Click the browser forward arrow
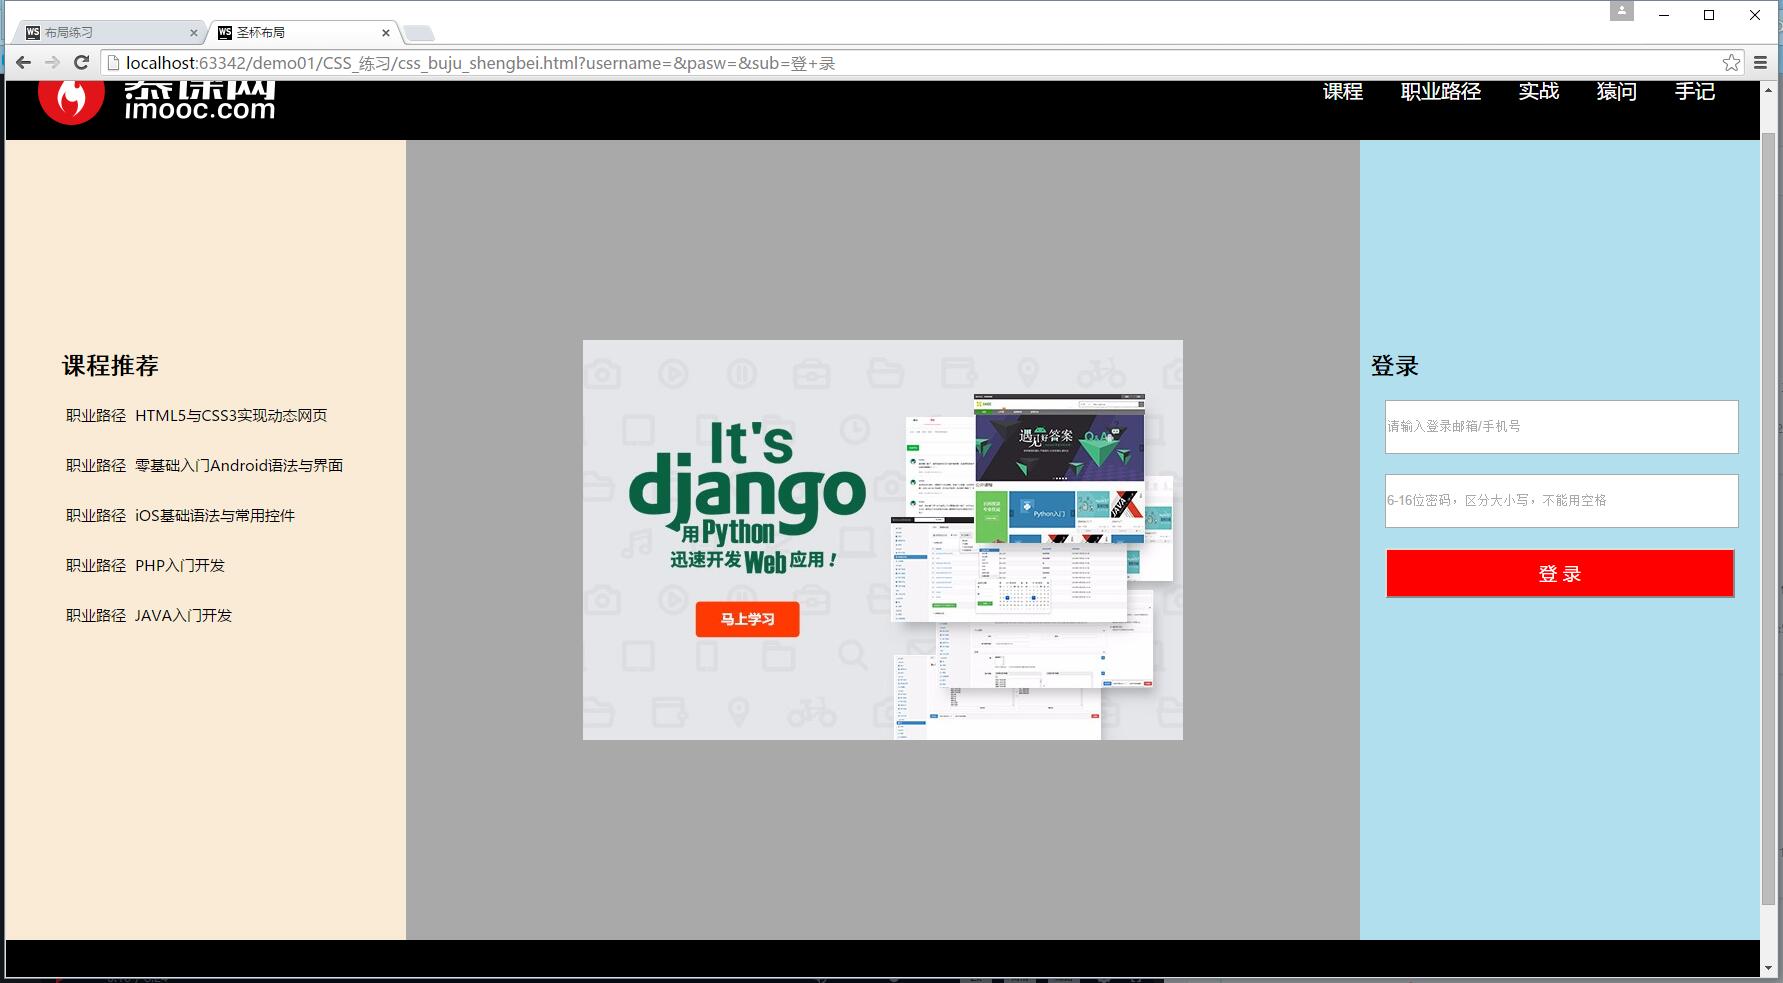This screenshot has height=983, width=1783. click(52, 63)
